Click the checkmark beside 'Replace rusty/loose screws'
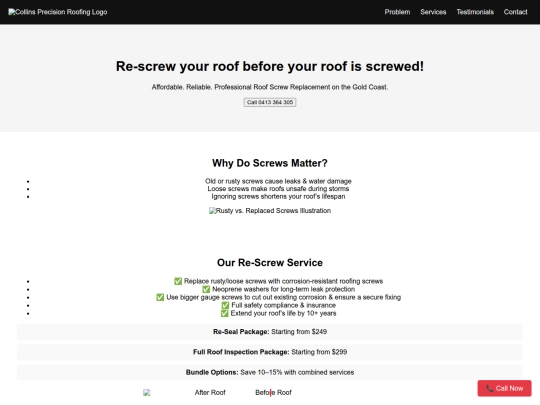 click(x=178, y=281)
